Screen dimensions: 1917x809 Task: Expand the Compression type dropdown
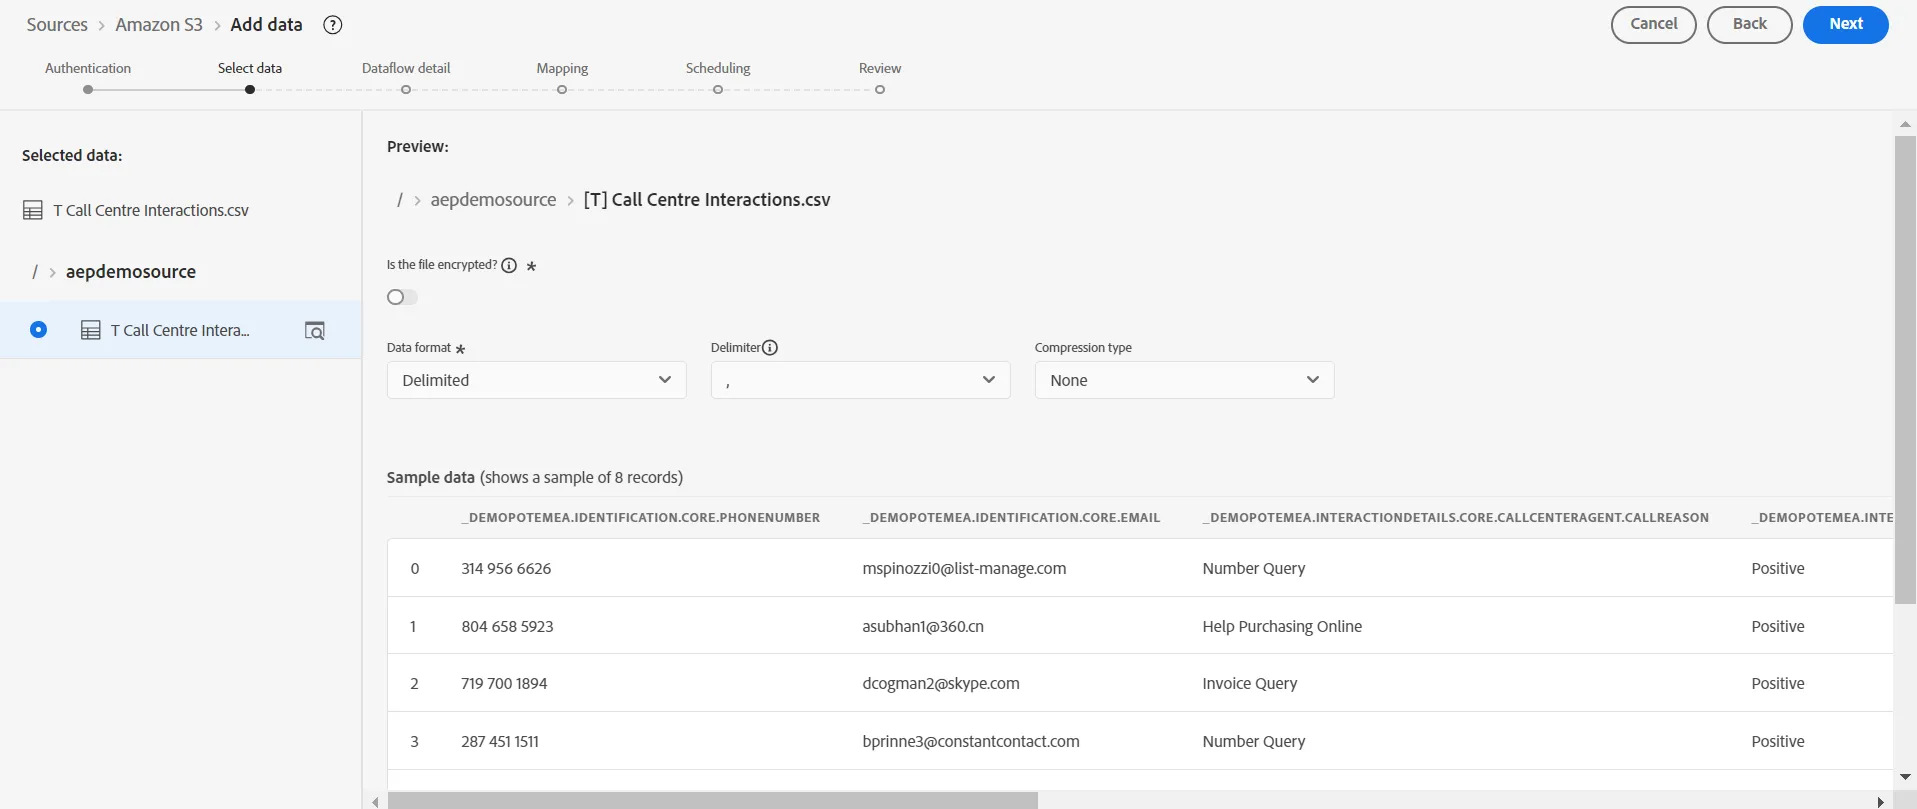pos(1184,380)
